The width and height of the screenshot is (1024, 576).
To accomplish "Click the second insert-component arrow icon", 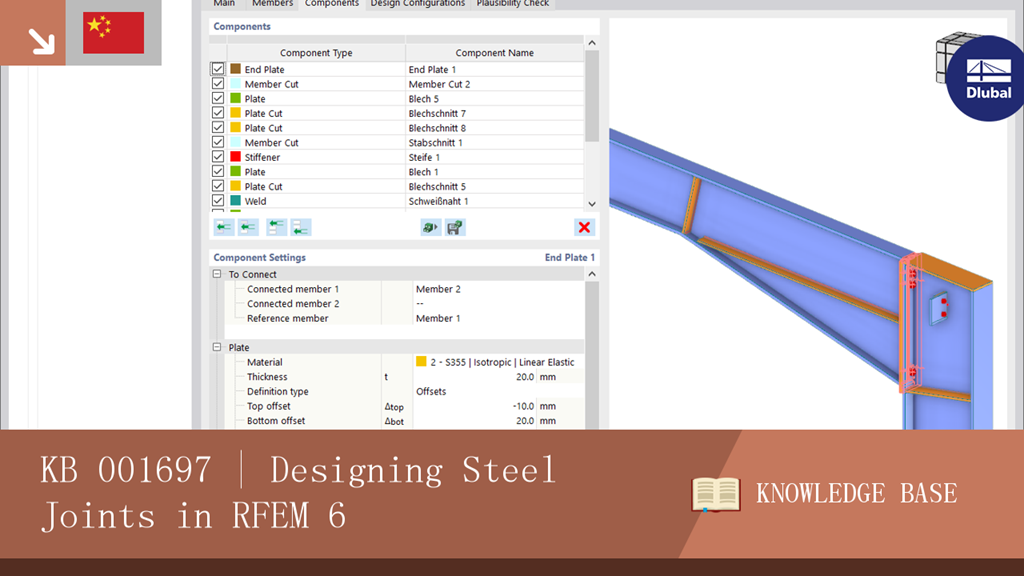I will [248, 227].
